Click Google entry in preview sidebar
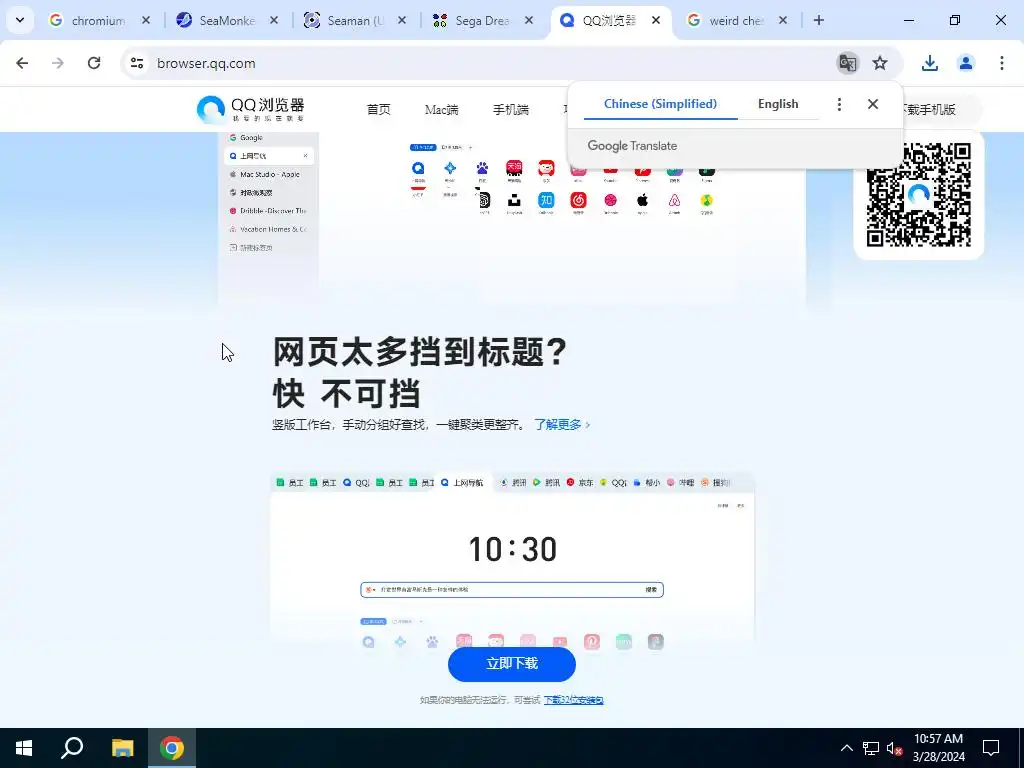 (x=251, y=138)
